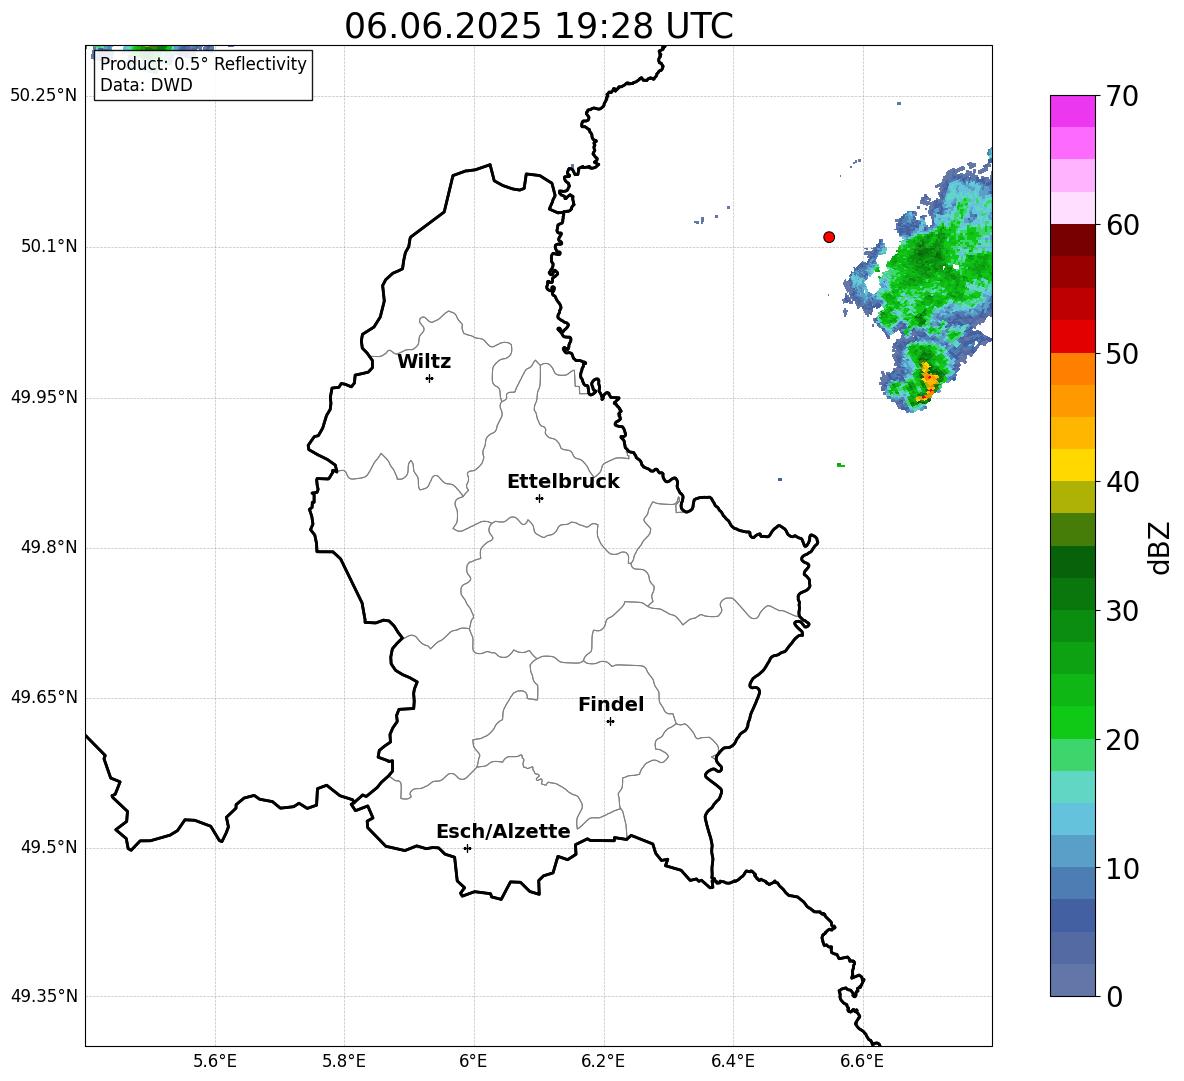The width and height of the screenshot is (1184, 1081).
Task: Click the 5.6°E longitude label
Action: click(215, 1061)
